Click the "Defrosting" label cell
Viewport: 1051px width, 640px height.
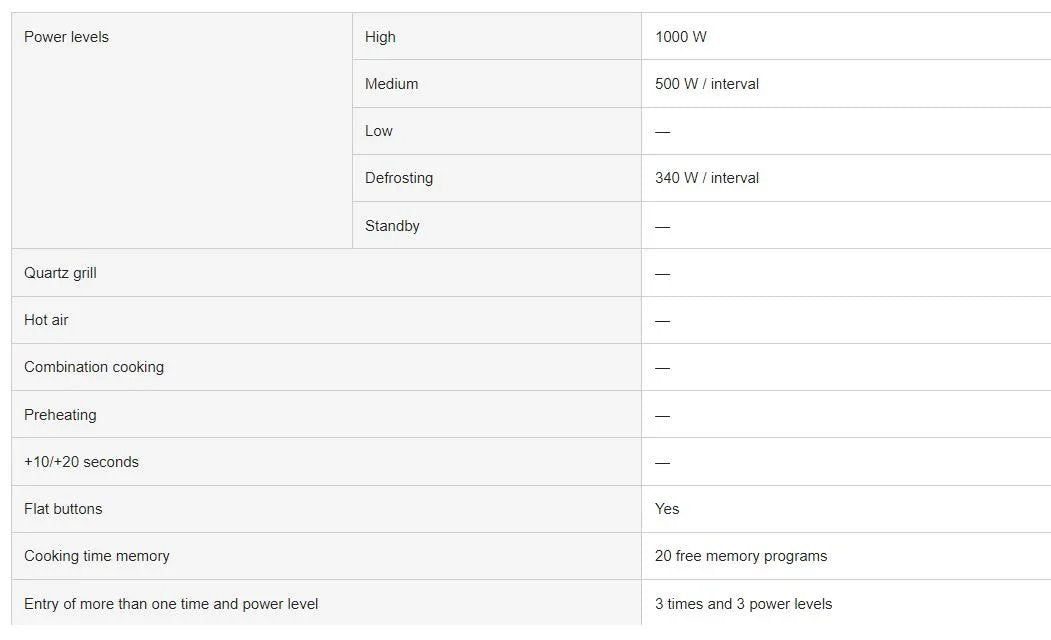point(399,178)
